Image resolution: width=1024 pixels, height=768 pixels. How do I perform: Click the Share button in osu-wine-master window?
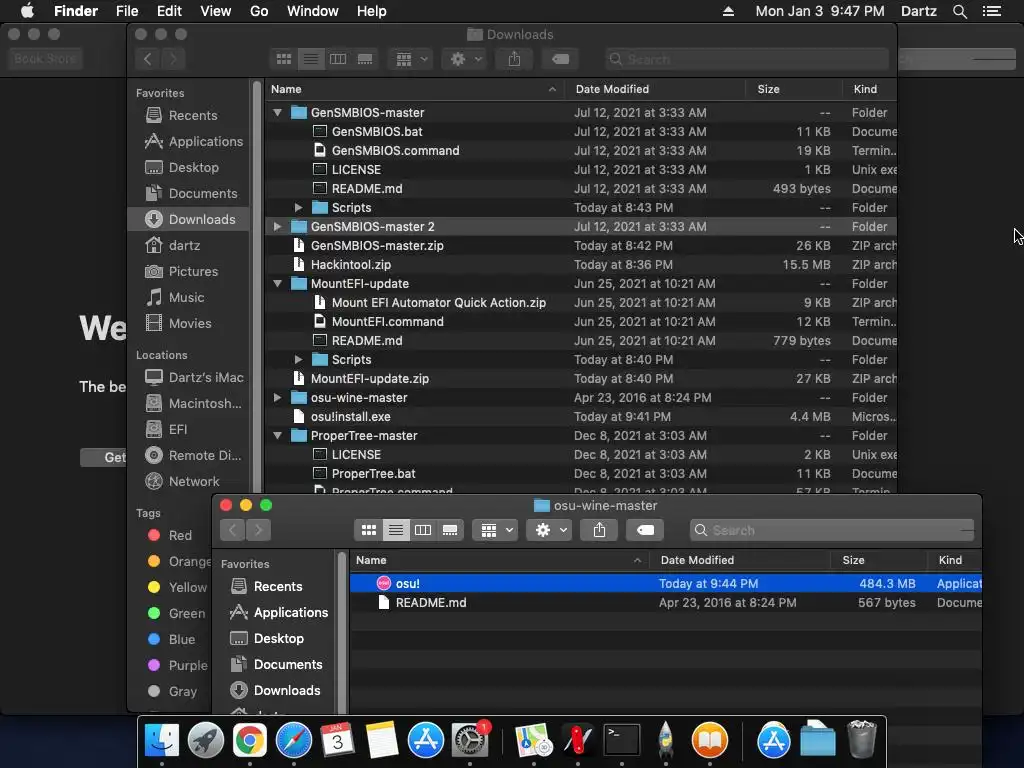click(x=600, y=530)
